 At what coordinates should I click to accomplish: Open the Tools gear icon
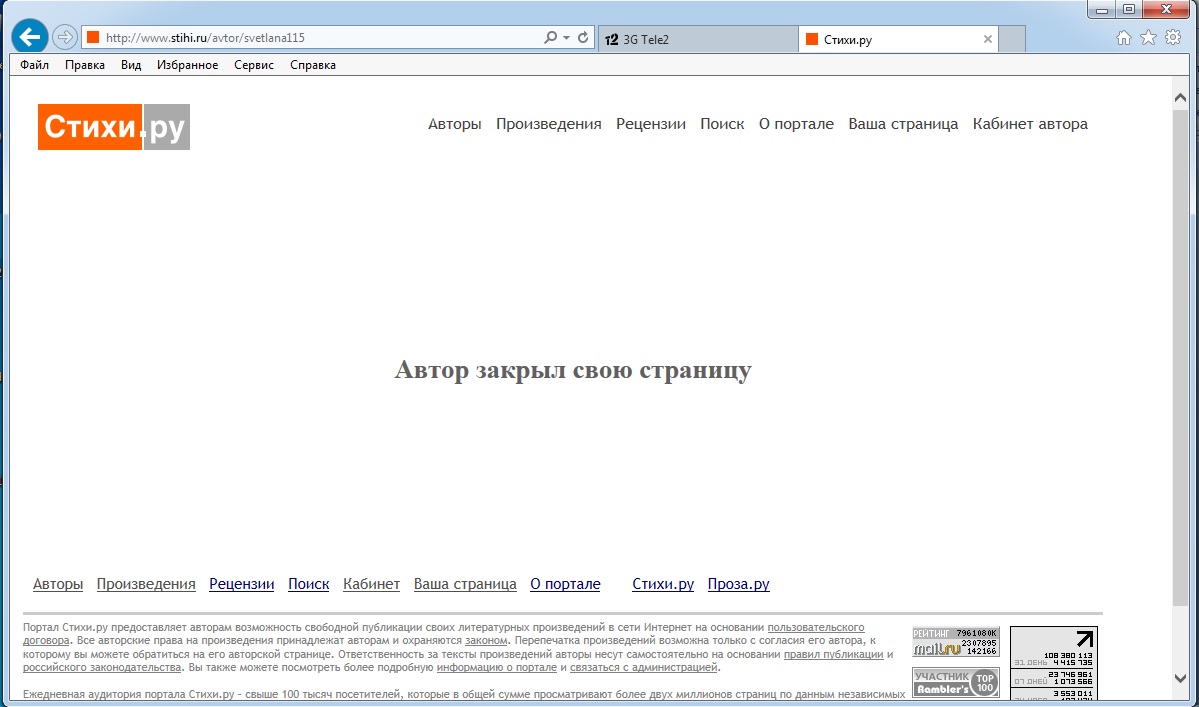(1173, 38)
